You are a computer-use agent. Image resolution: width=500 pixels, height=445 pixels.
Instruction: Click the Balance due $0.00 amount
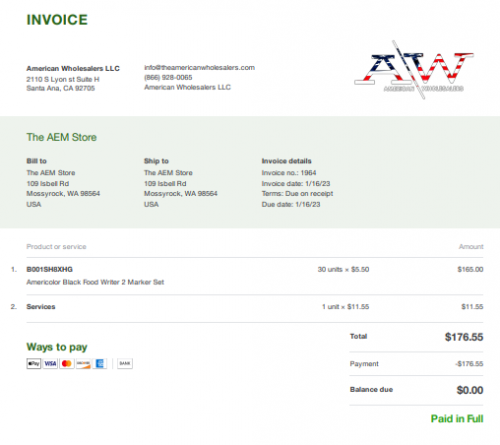[470, 390]
